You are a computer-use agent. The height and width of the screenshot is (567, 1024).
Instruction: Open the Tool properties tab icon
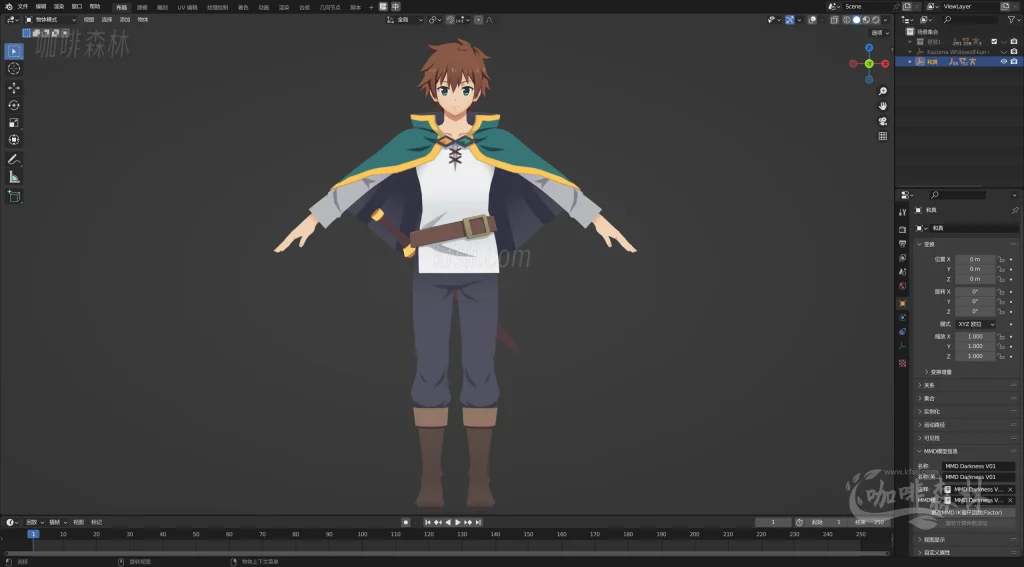tap(903, 212)
